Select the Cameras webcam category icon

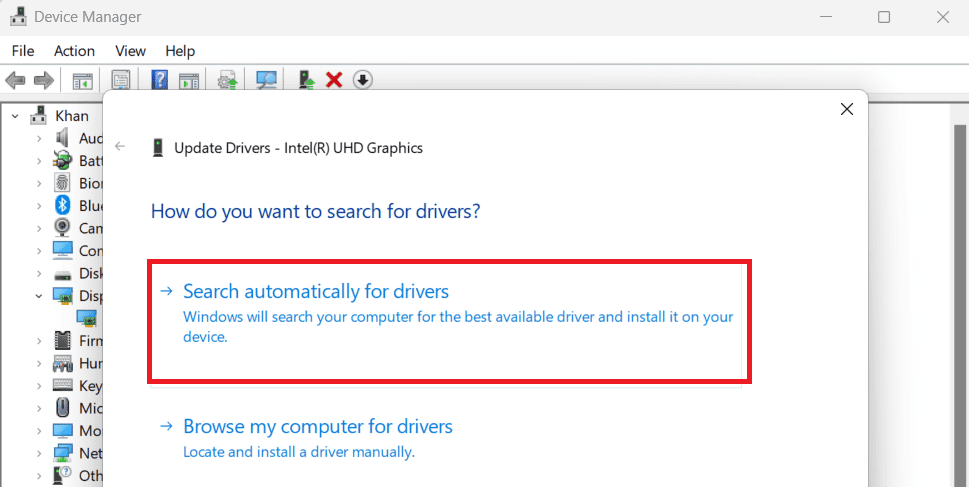pos(62,228)
